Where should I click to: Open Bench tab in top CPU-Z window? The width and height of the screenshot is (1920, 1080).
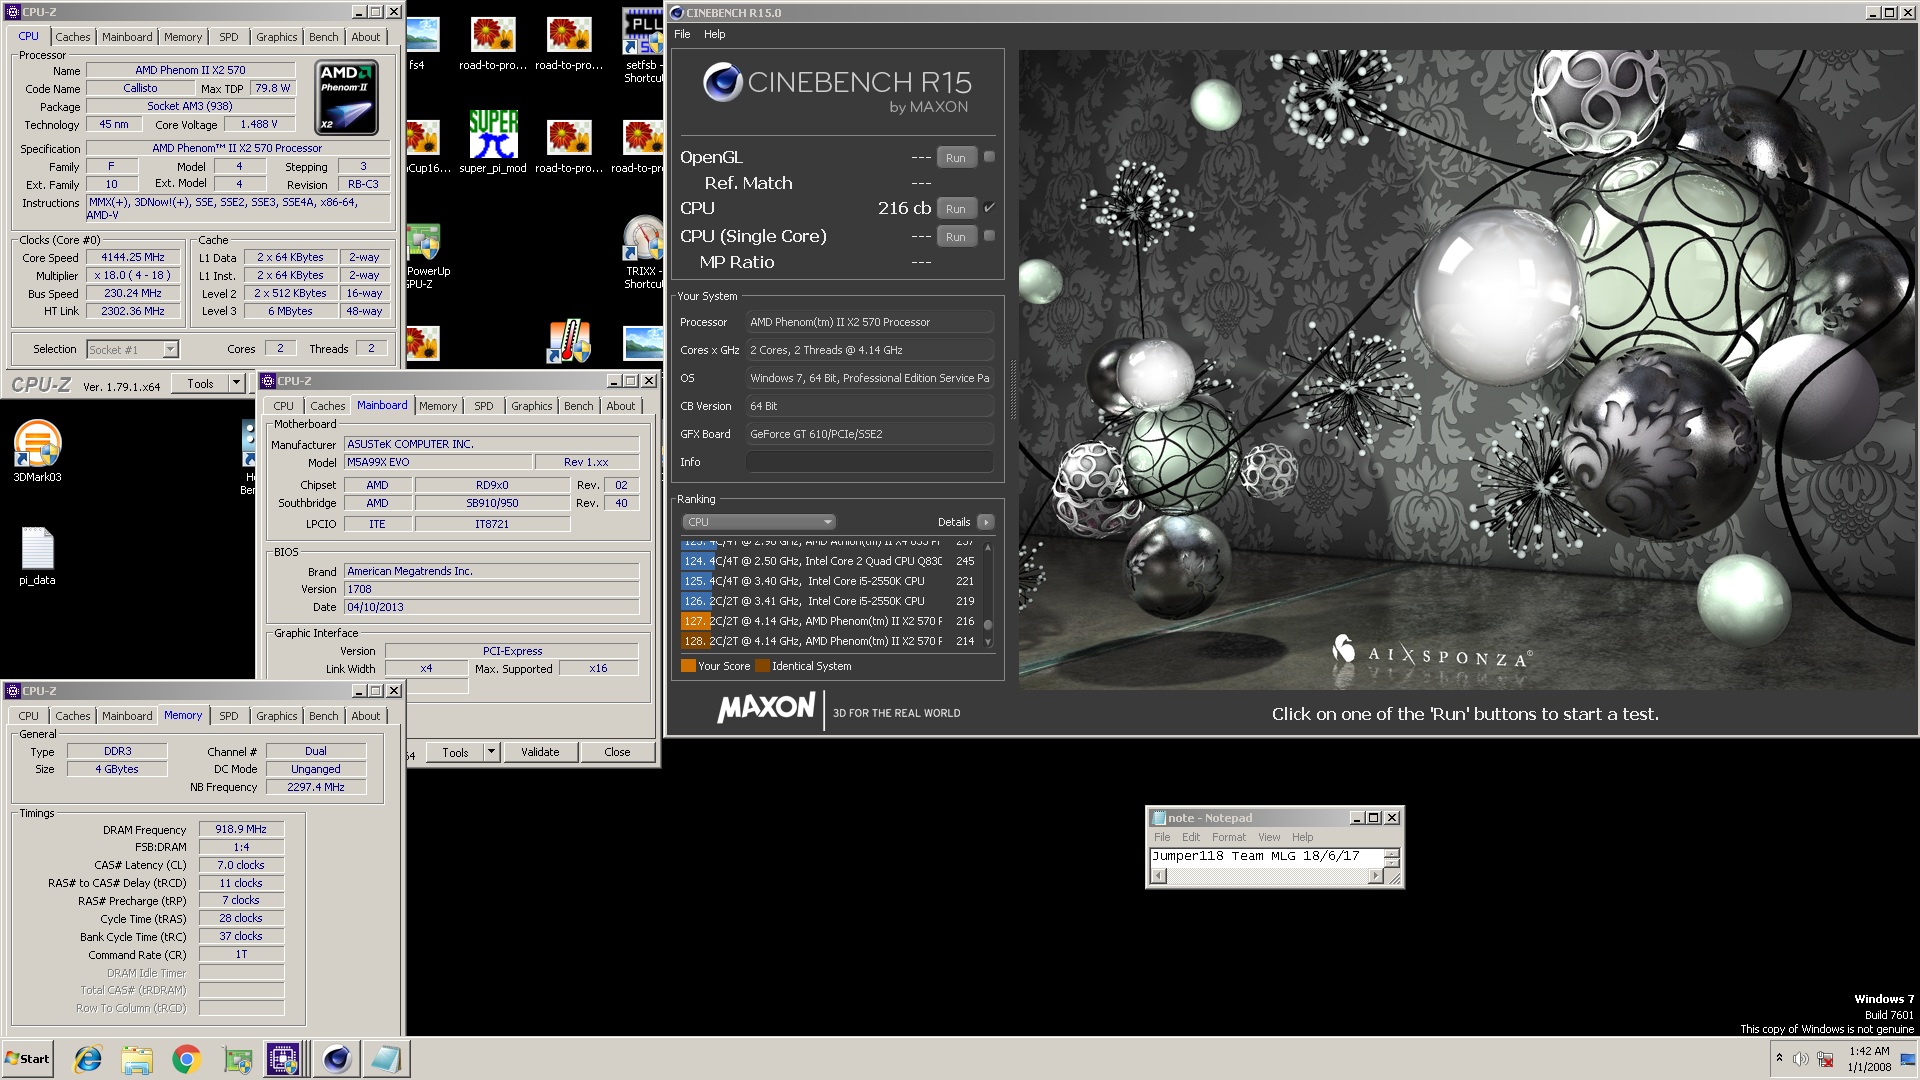click(x=323, y=37)
